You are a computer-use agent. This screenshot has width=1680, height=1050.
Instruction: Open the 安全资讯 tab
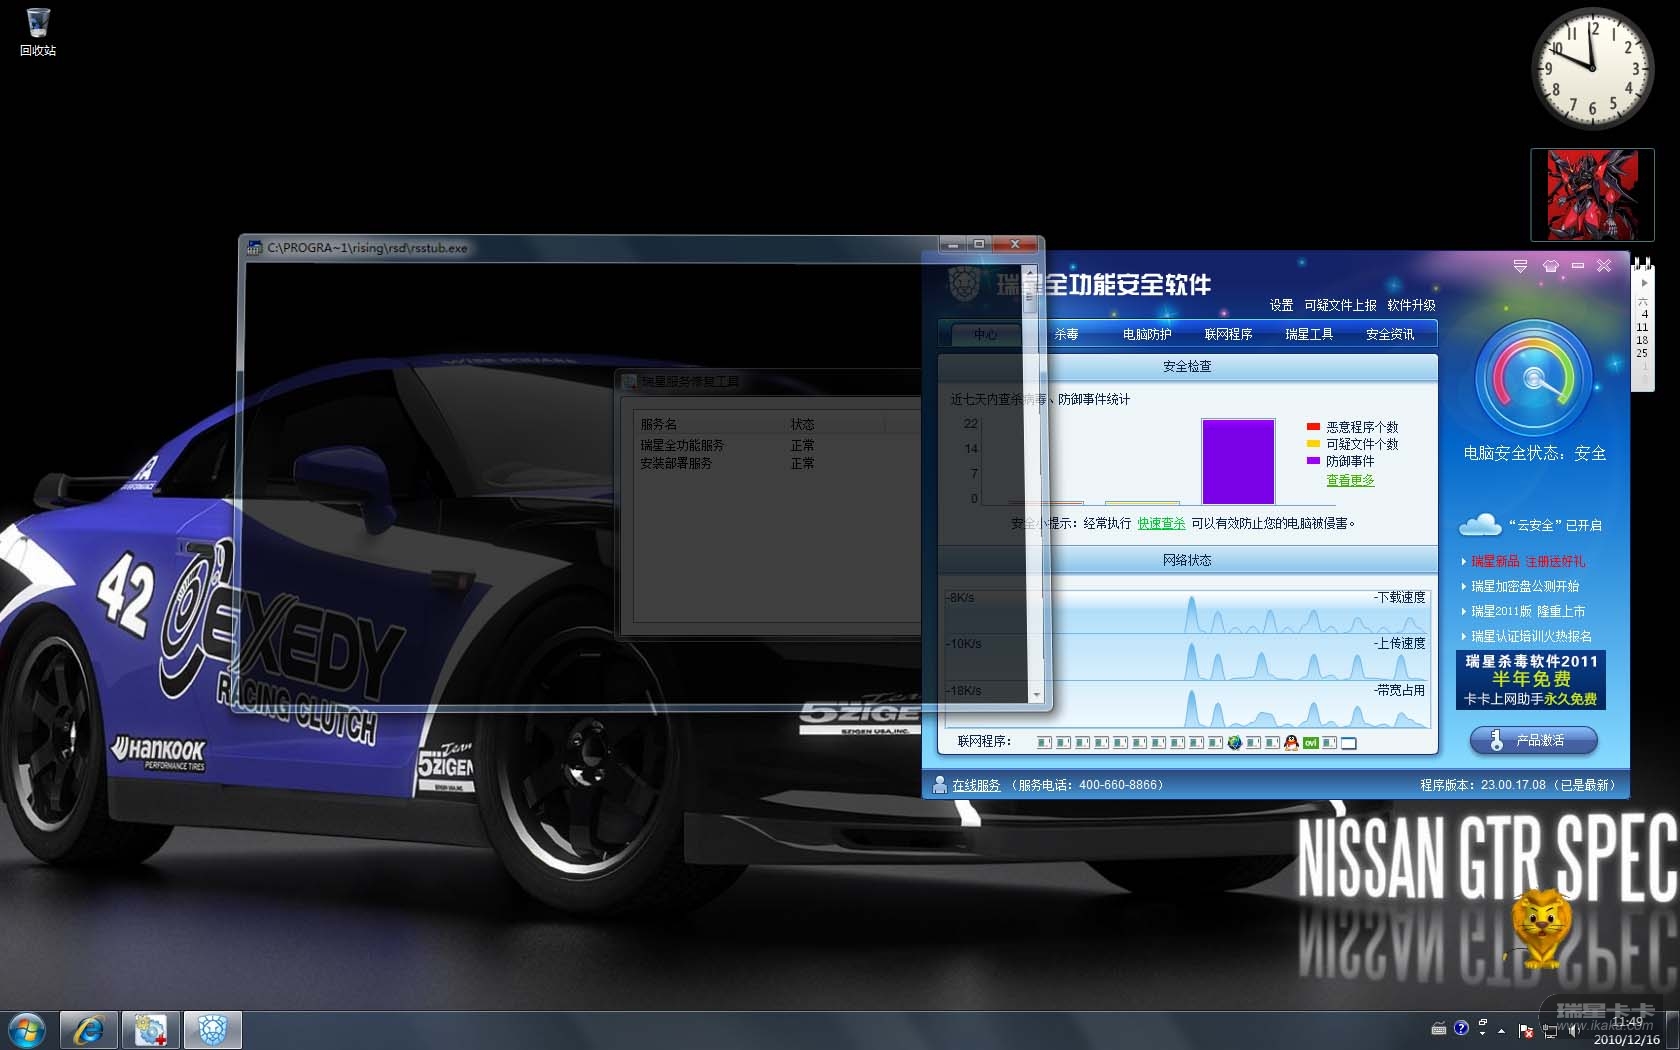[1390, 334]
